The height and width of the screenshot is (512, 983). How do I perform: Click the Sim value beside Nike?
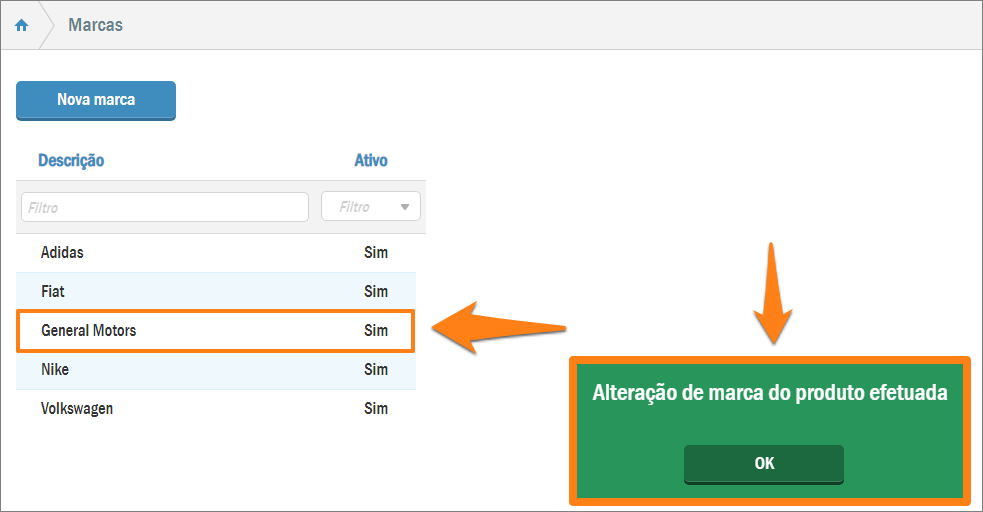(x=376, y=370)
